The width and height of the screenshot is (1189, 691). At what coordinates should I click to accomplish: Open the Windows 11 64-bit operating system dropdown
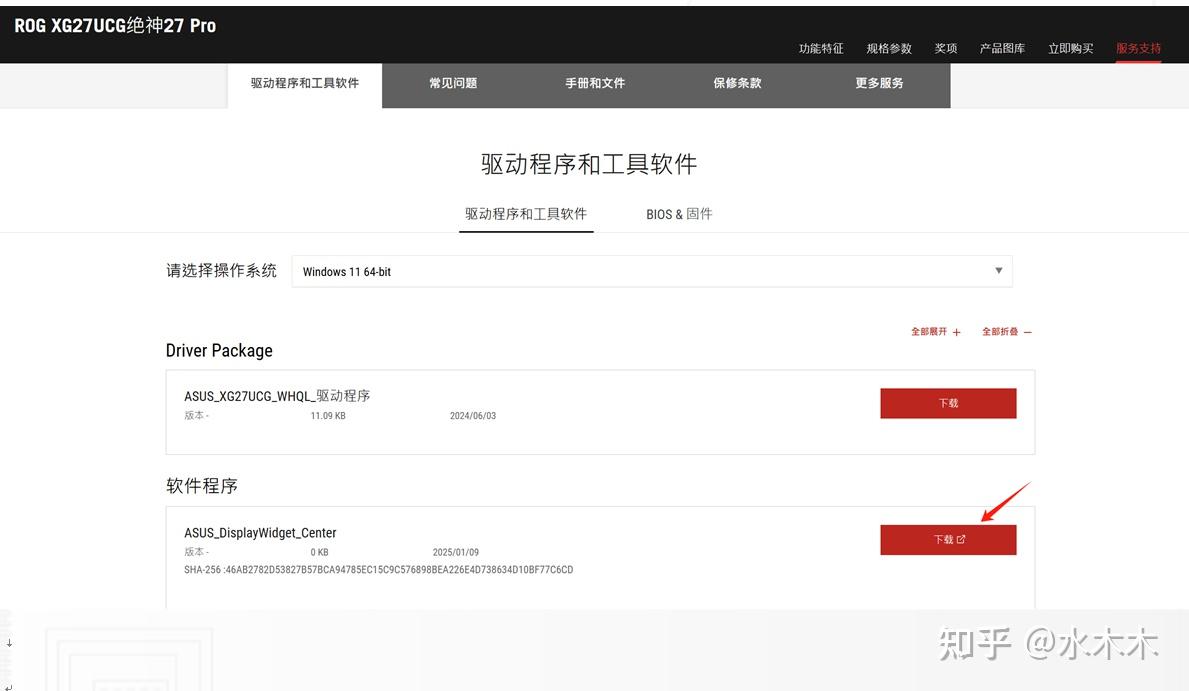pyautogui.click(x=650, y=270)
